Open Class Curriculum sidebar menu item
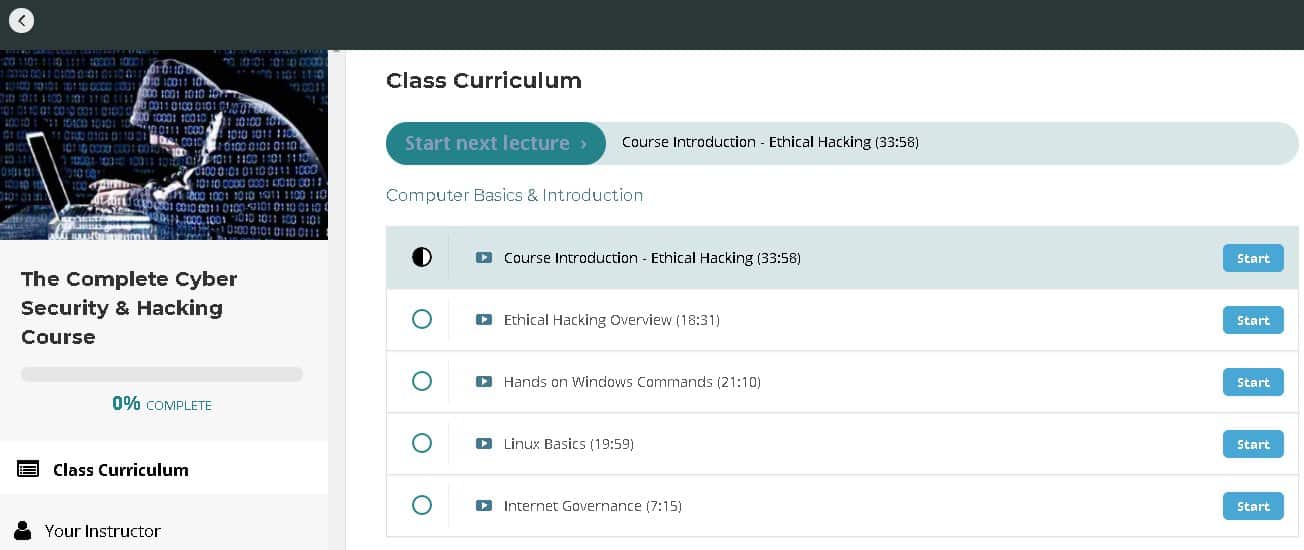Viewport: 1304px width, 550px height. coord(120,469)
